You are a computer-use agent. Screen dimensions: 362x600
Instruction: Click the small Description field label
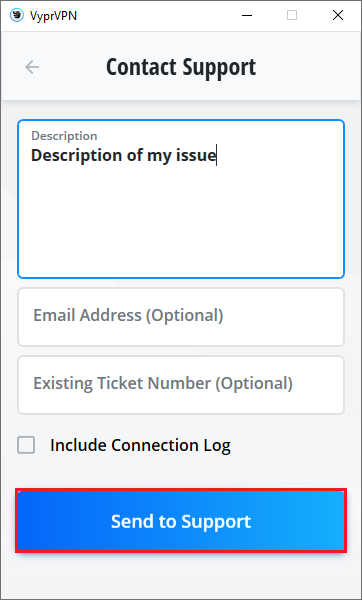click(x=64, y=136)
